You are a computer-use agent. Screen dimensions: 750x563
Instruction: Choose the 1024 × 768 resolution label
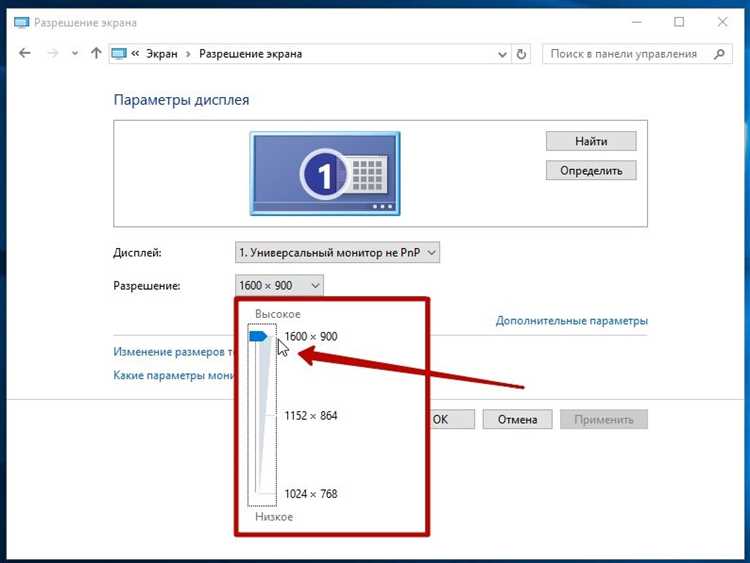[x=311, y=494]
